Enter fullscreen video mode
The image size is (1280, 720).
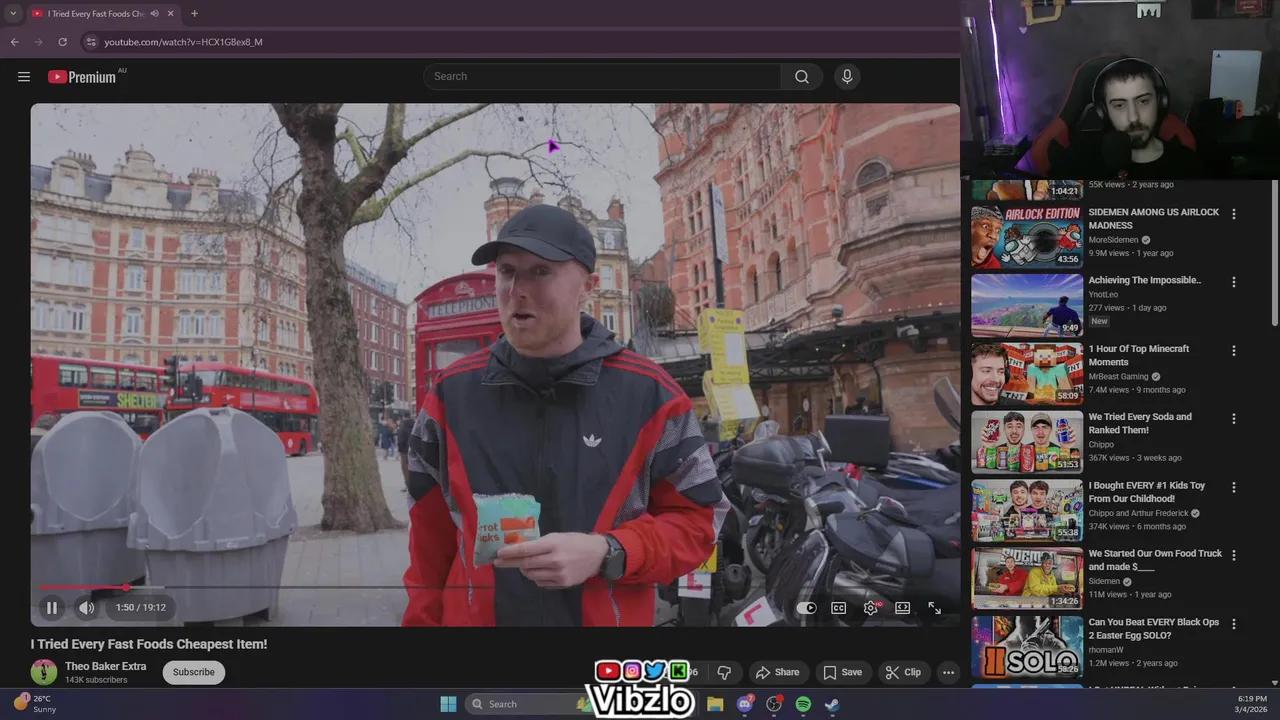pos(934,608)
